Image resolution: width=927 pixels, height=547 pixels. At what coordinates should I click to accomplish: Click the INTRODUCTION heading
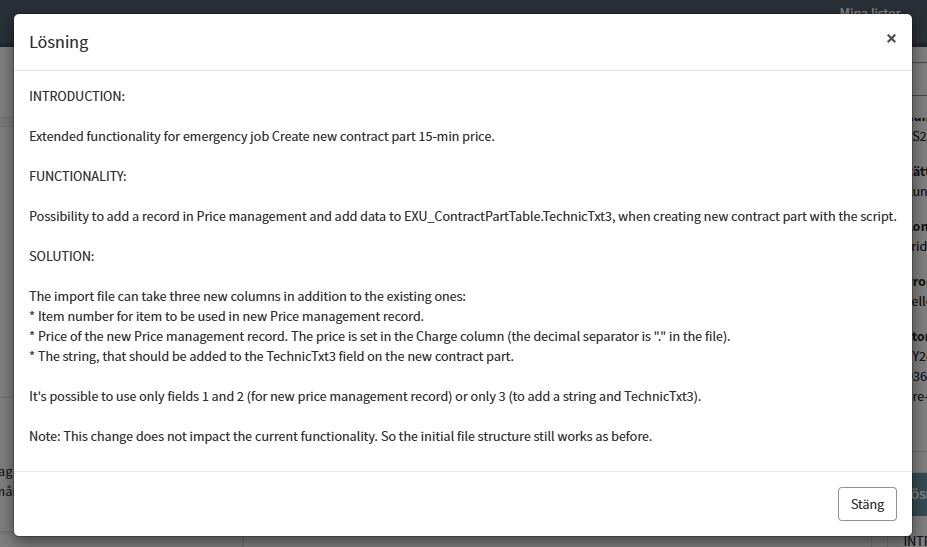[x=77, y=96]
